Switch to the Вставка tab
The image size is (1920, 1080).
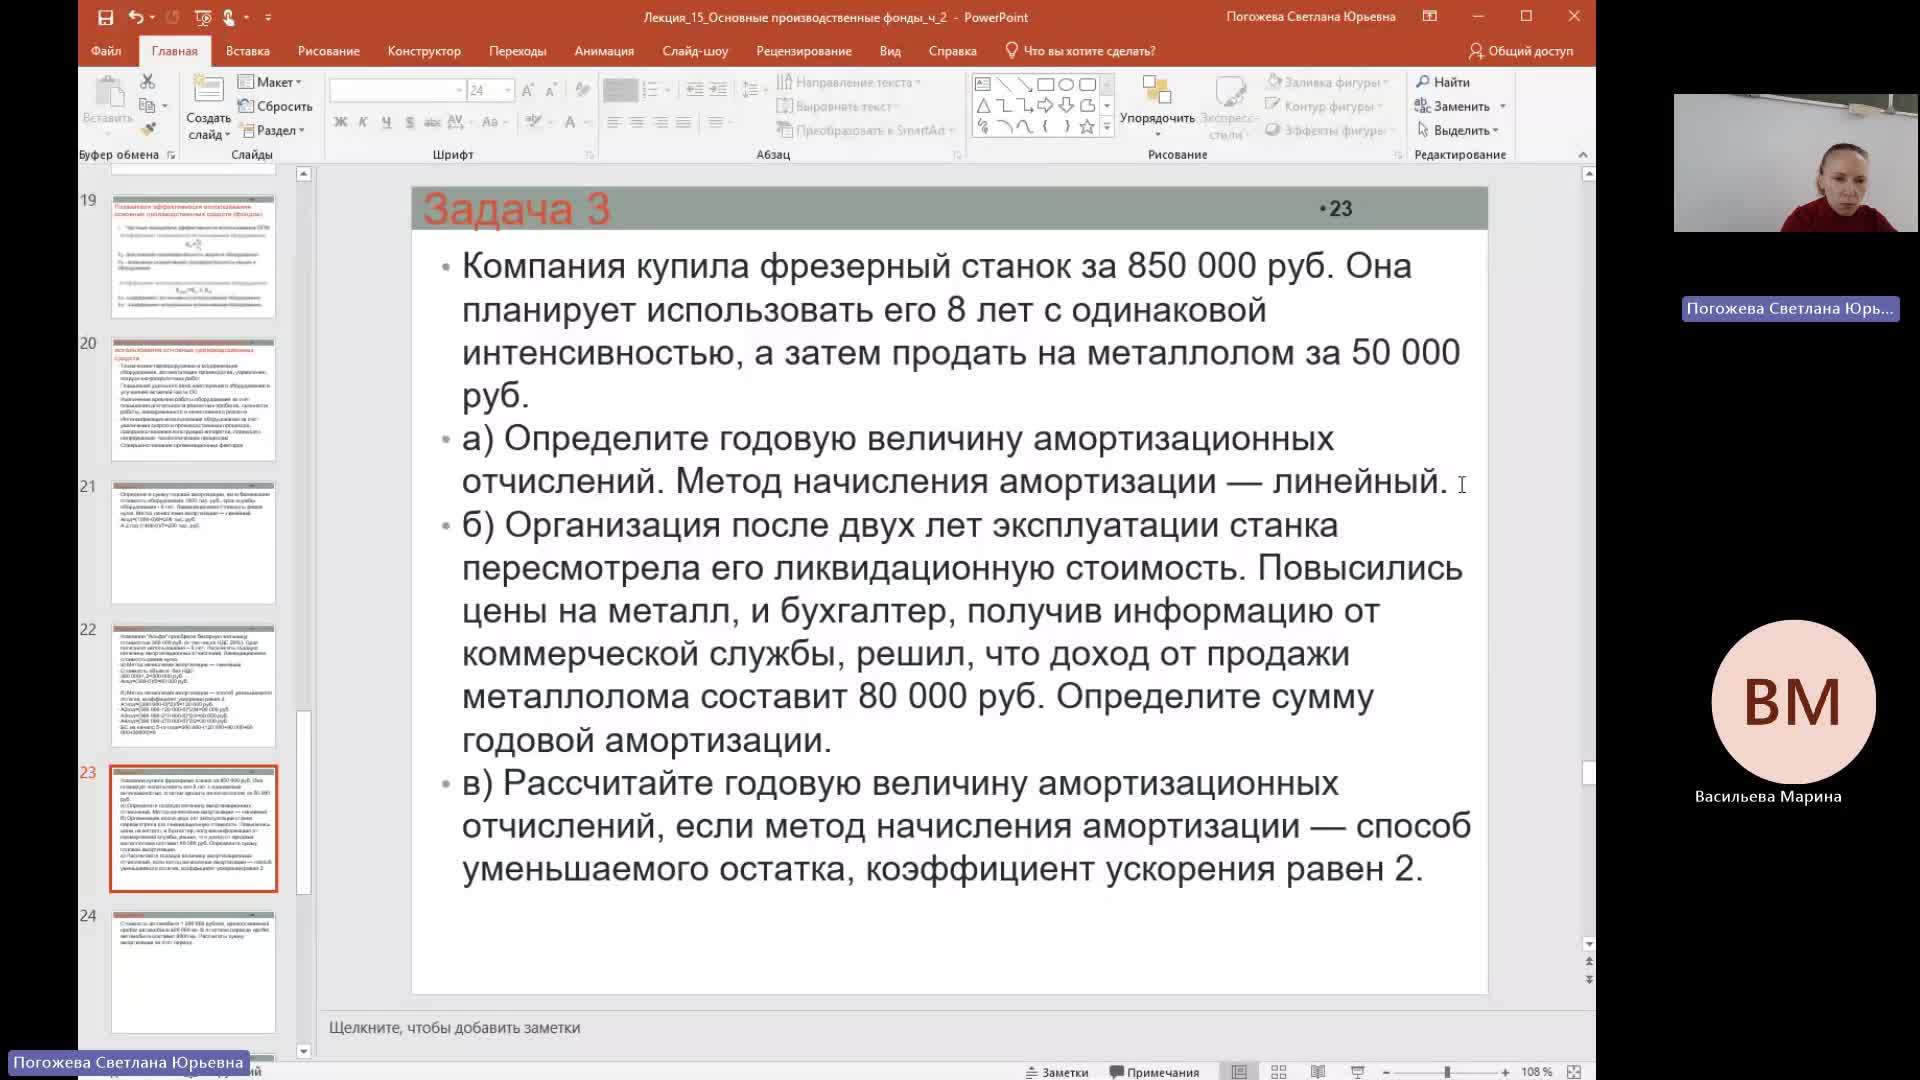[248, 51]
